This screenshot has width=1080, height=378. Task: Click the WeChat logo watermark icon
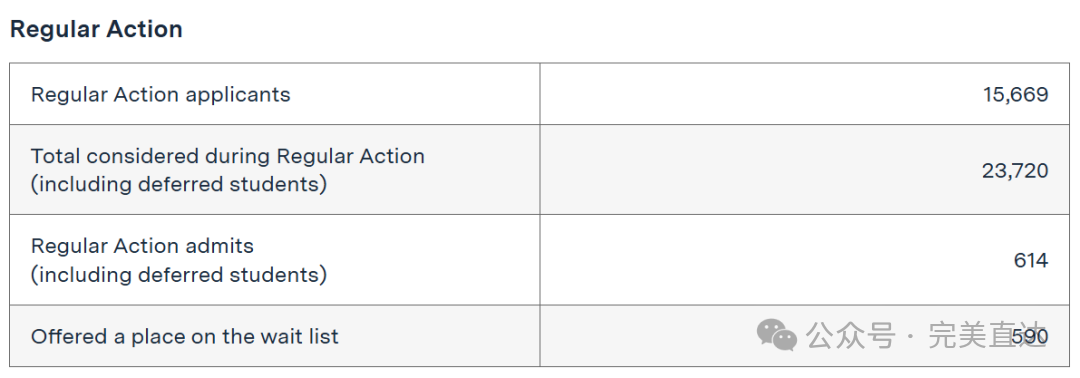click(x=777, y=335)
